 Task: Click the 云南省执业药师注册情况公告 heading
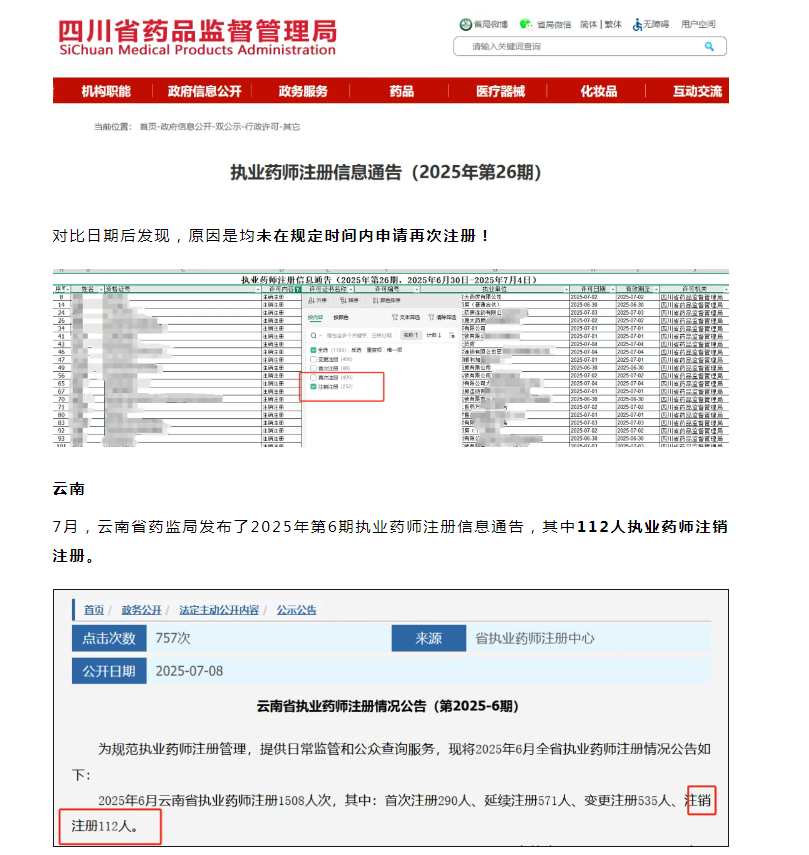click(388, 706)
